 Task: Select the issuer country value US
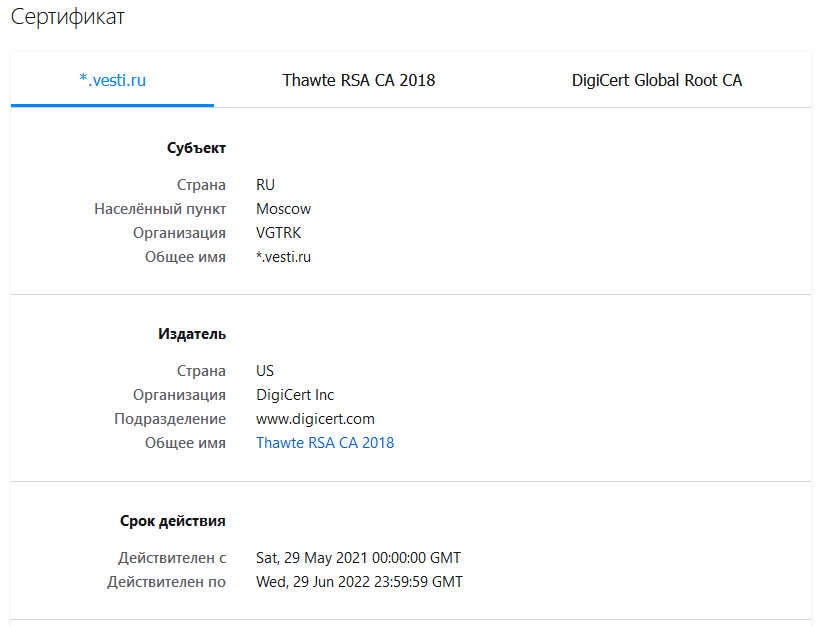click(264, 370)
